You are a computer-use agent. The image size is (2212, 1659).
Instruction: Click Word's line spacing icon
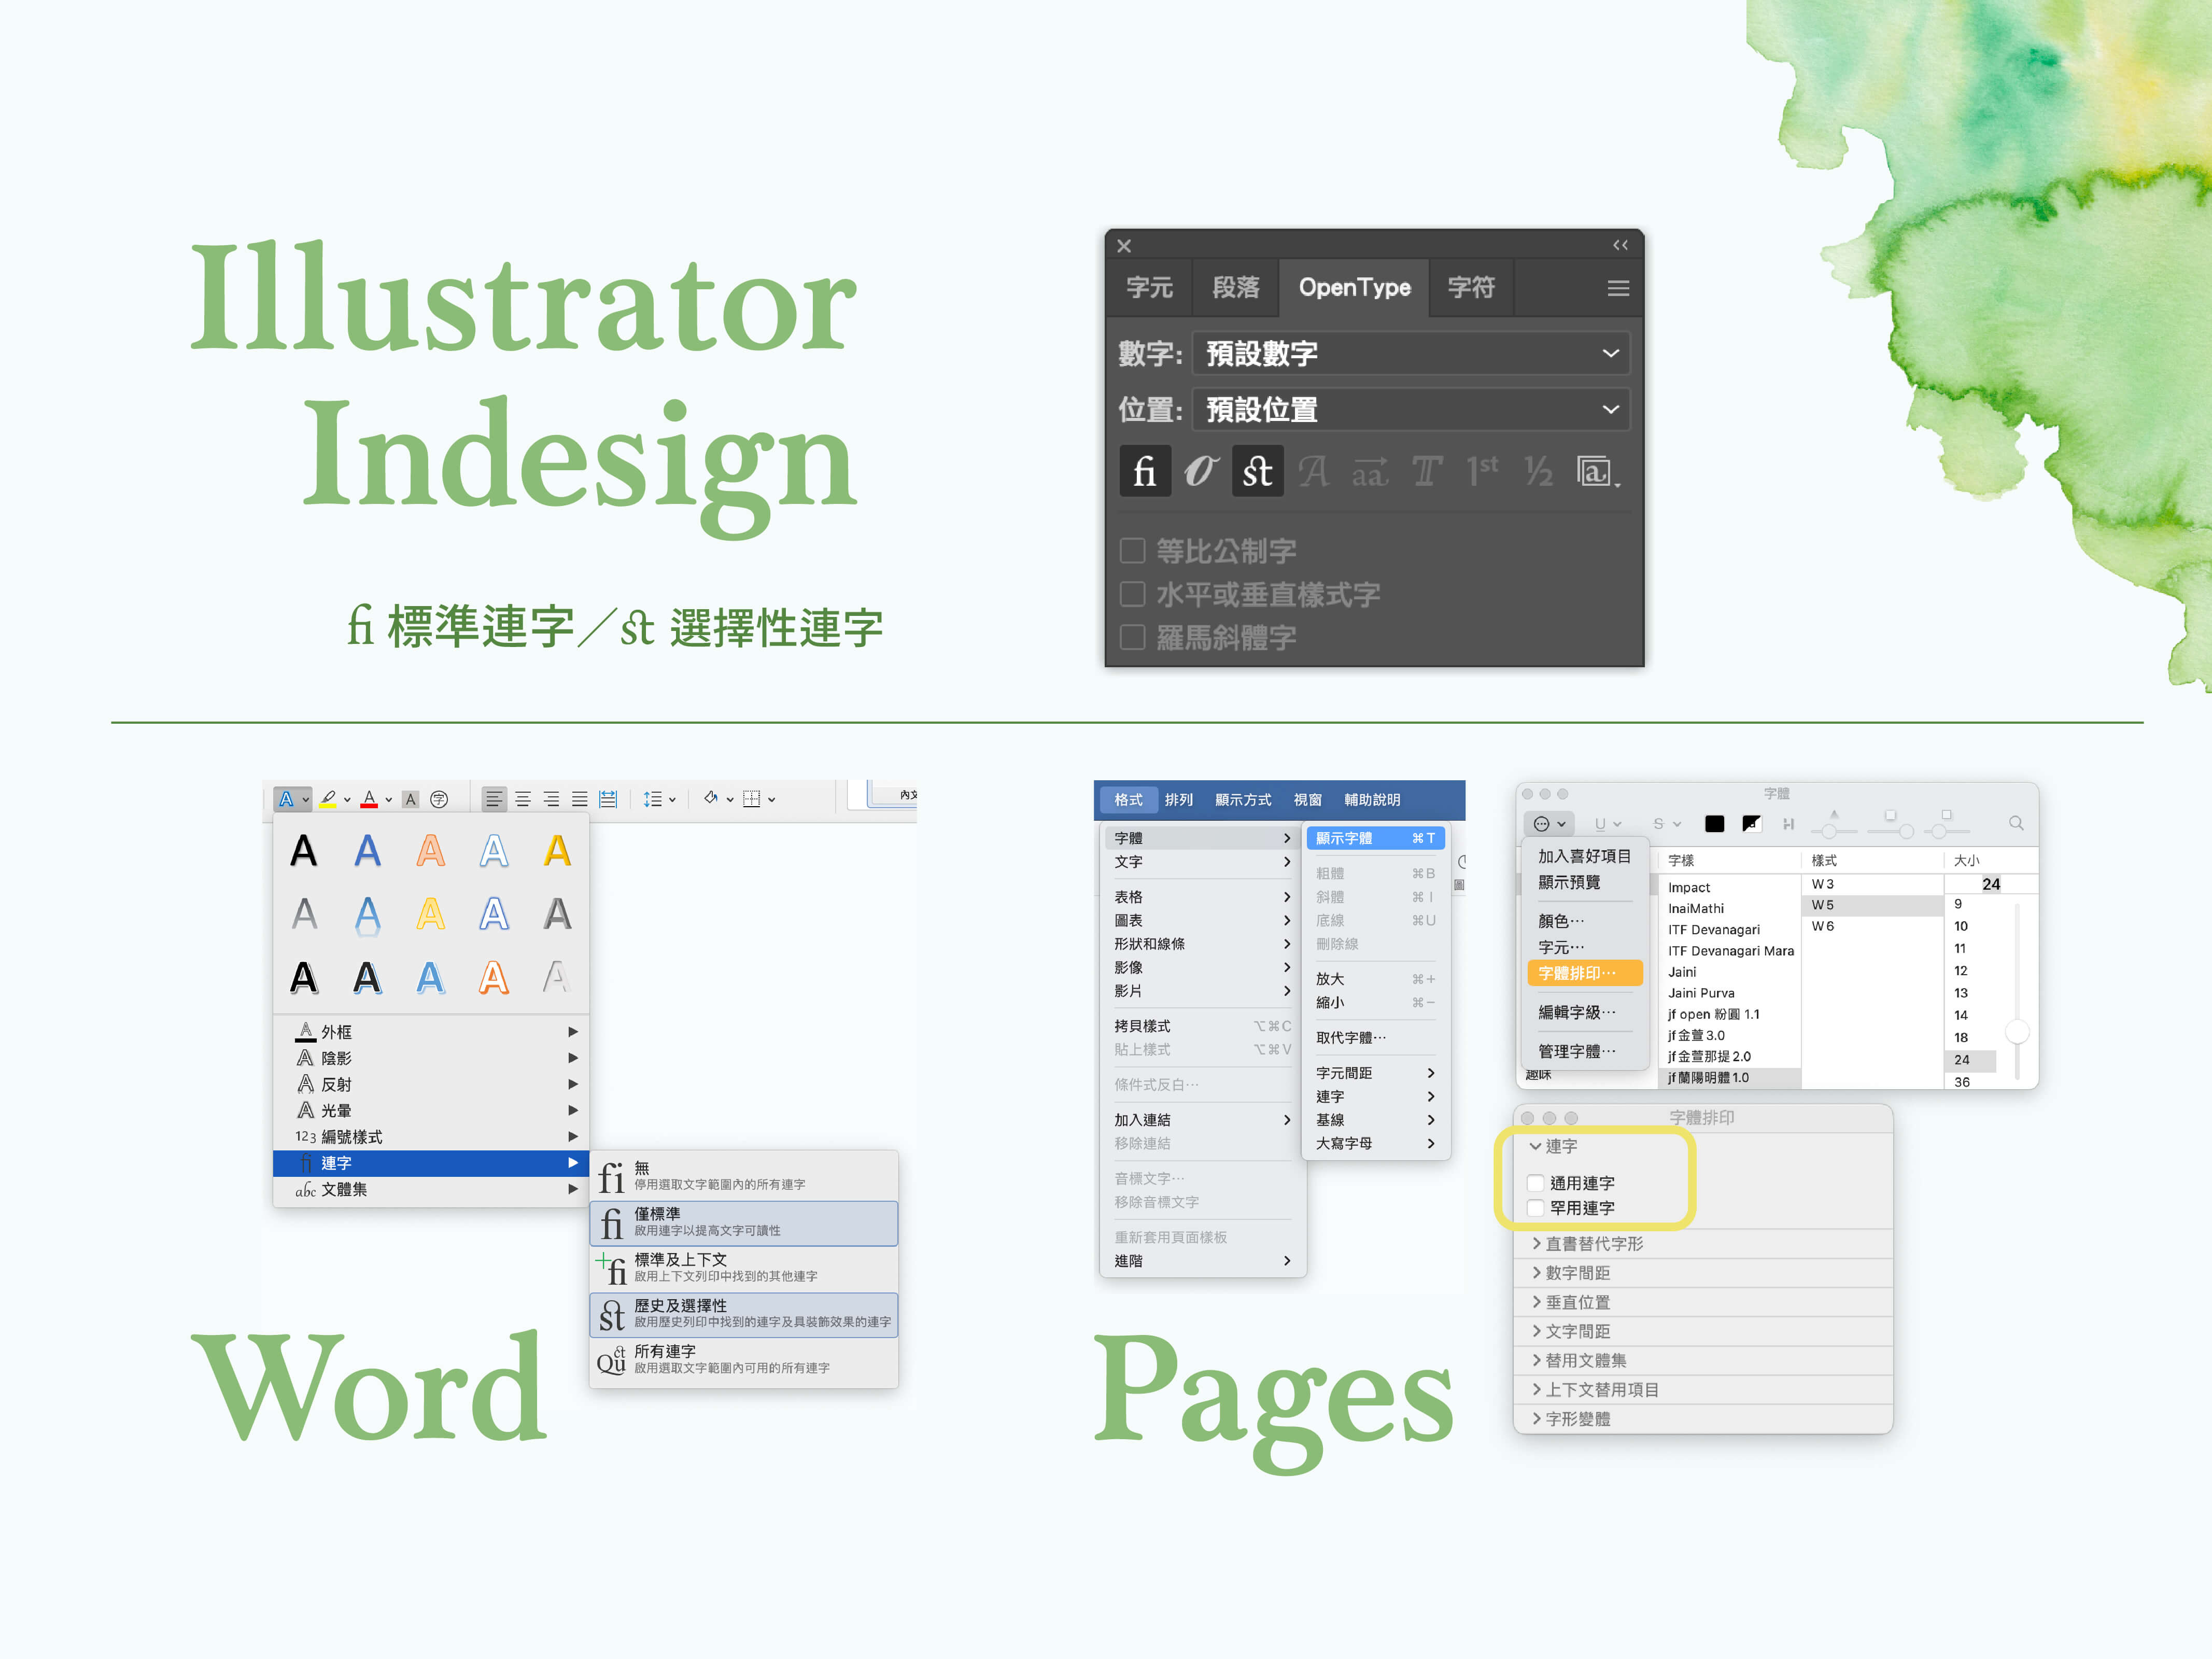[653, 799]
